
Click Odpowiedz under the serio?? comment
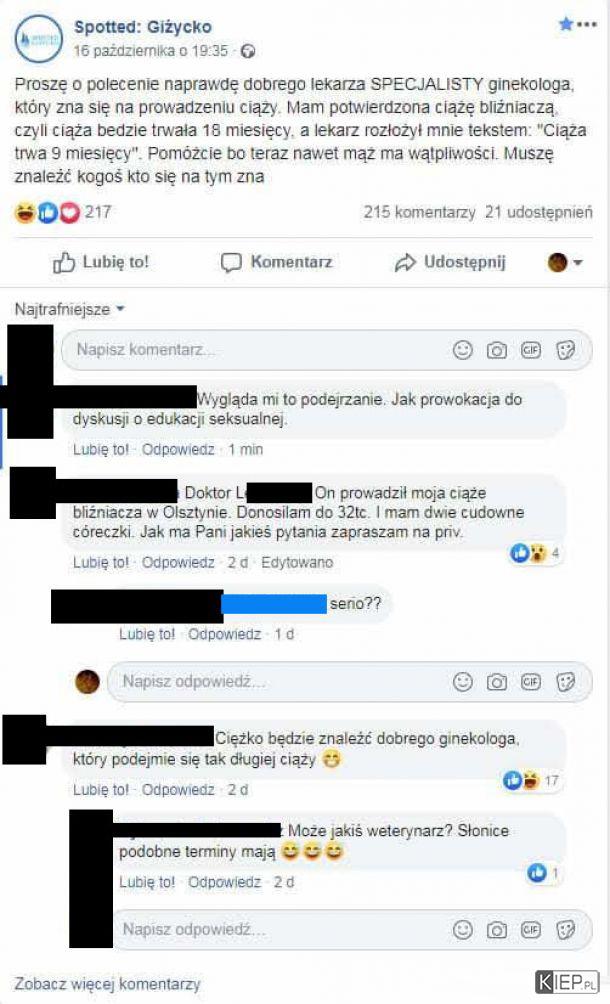pyautogui.click(x=224, y=634)
